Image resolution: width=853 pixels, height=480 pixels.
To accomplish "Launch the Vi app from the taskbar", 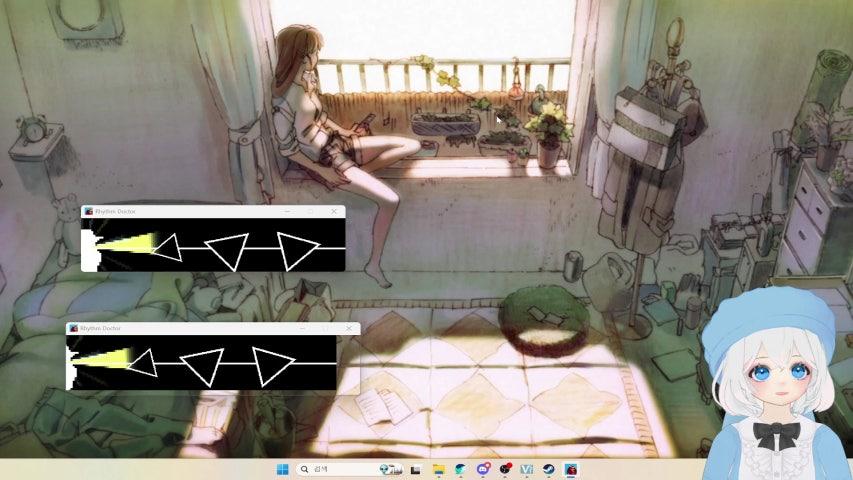I will tap(526, 469).
